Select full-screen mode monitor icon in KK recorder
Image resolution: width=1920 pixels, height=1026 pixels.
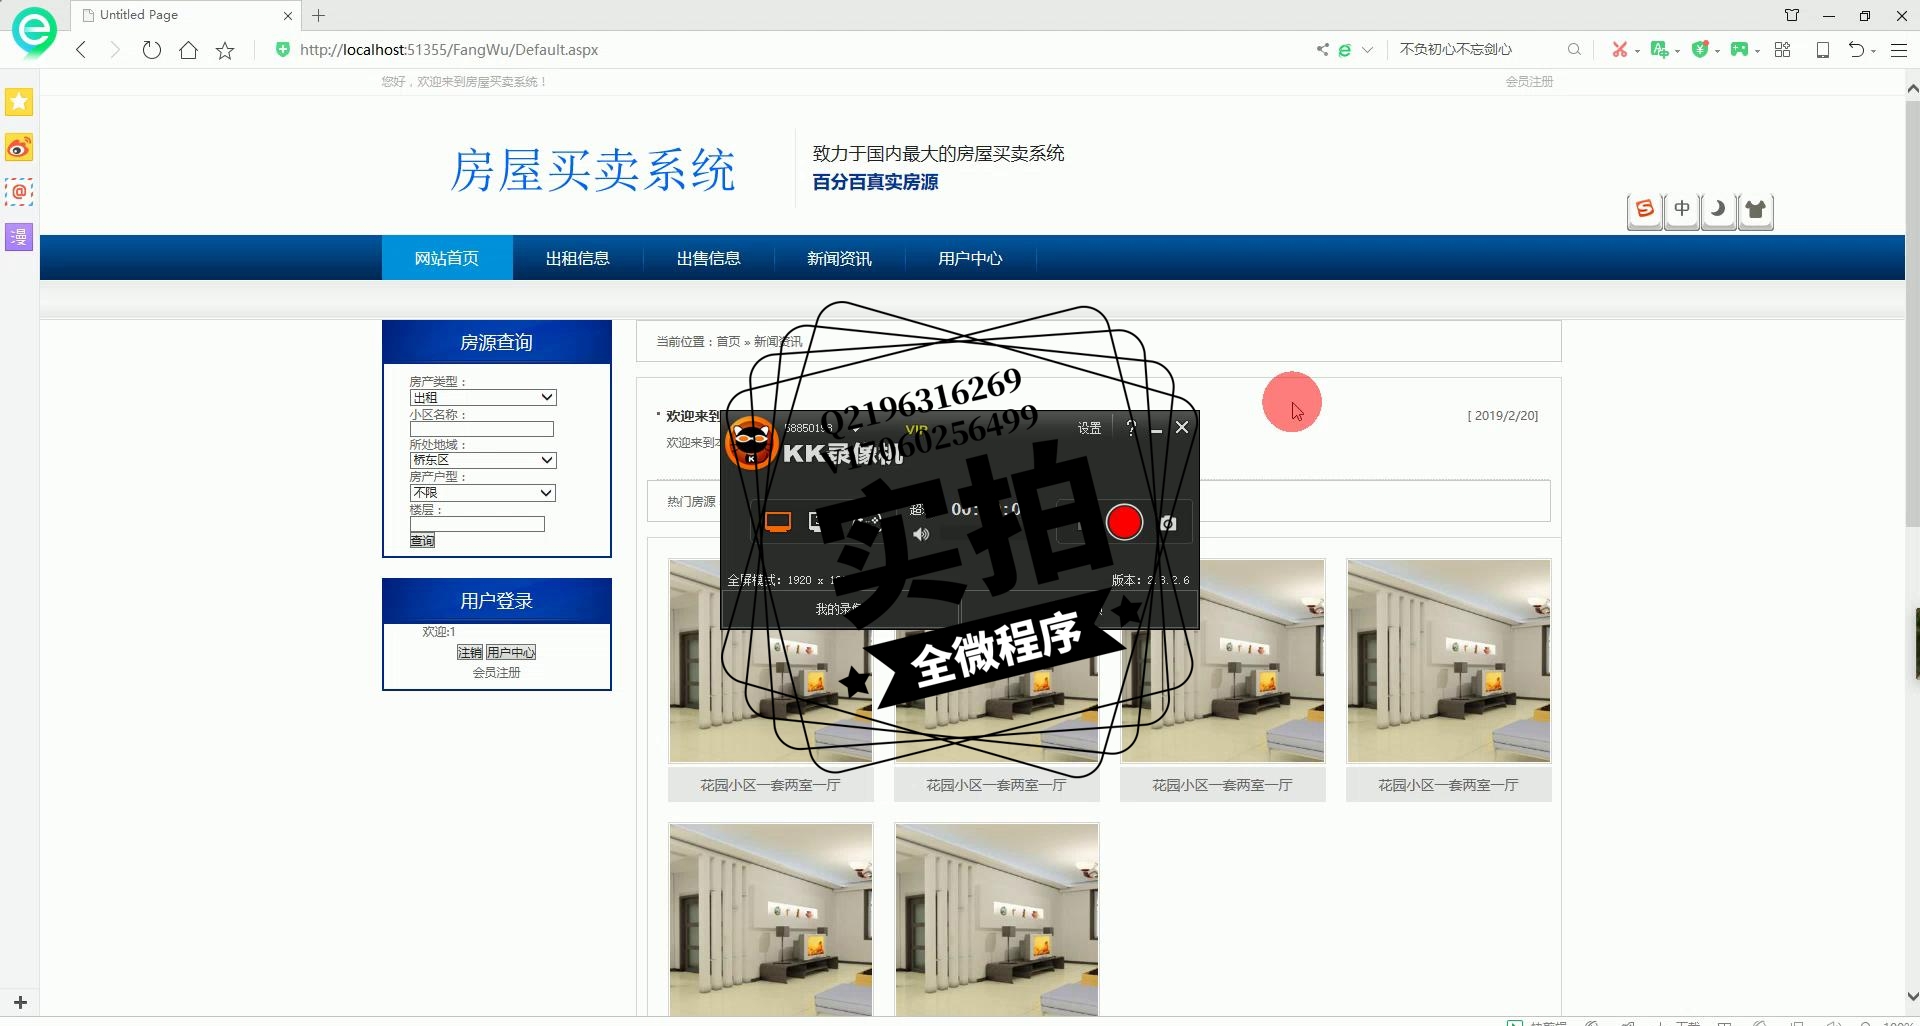point(778,522)
